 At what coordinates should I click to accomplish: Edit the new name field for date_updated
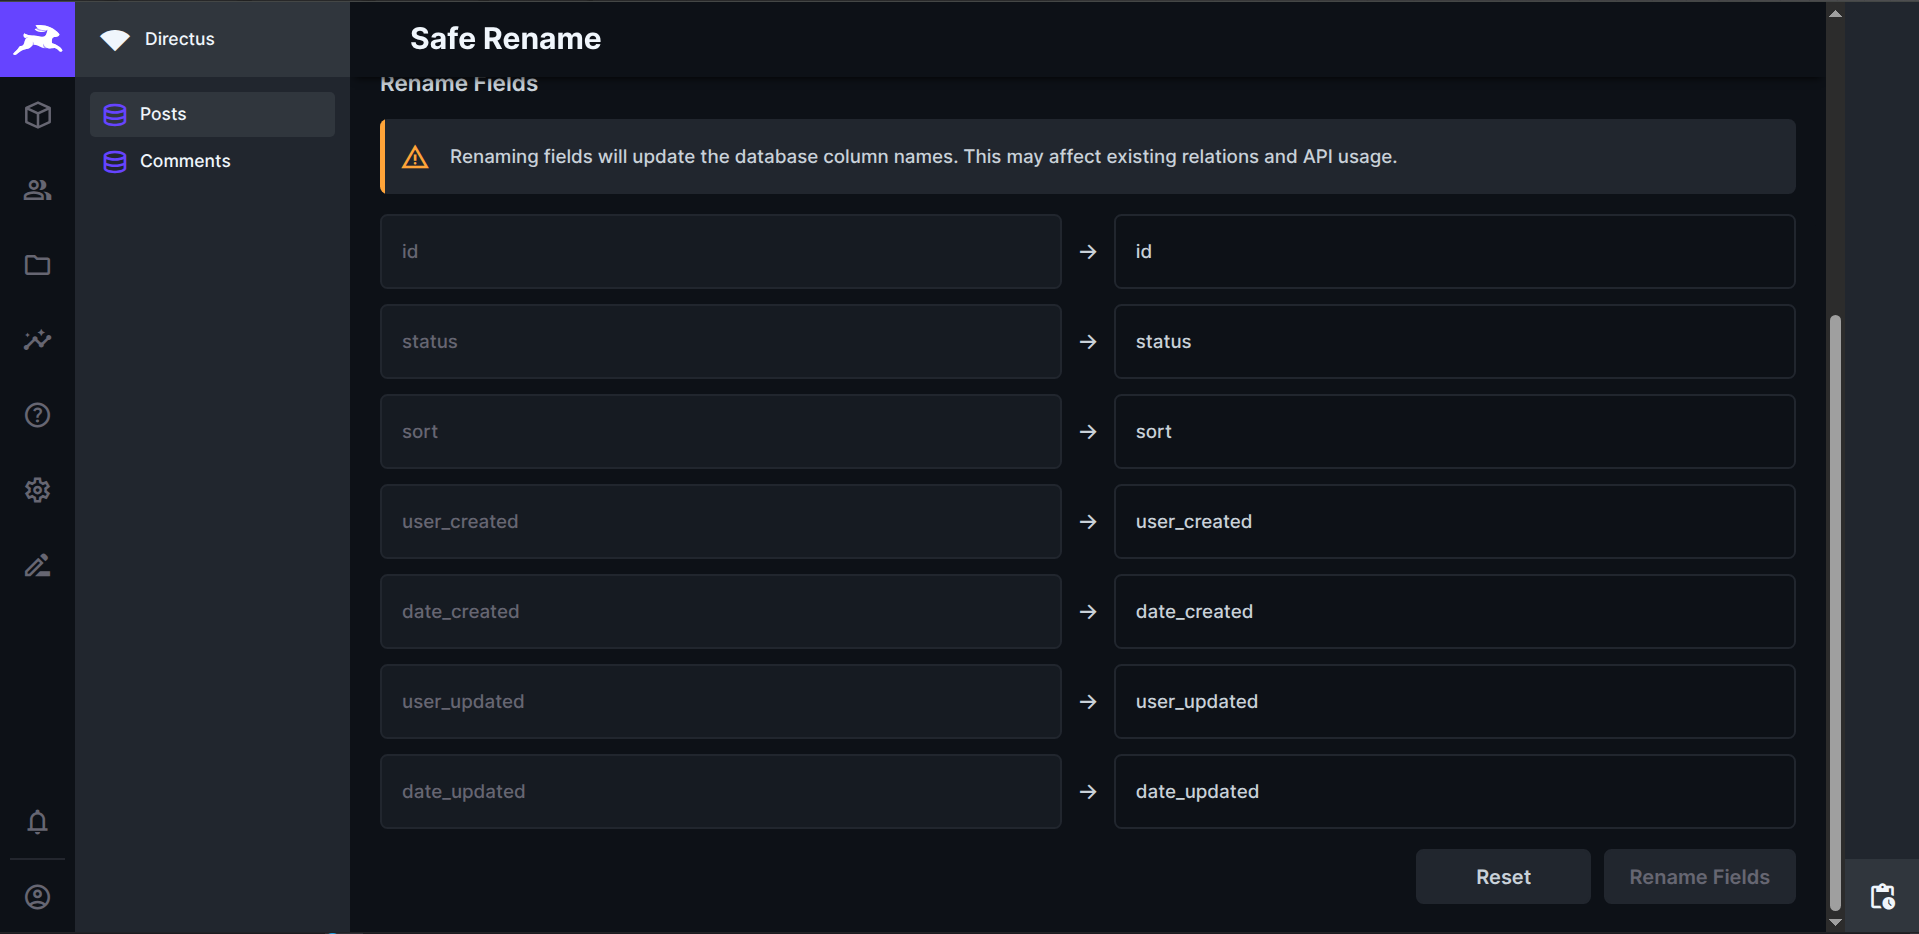pos(1454,792)
